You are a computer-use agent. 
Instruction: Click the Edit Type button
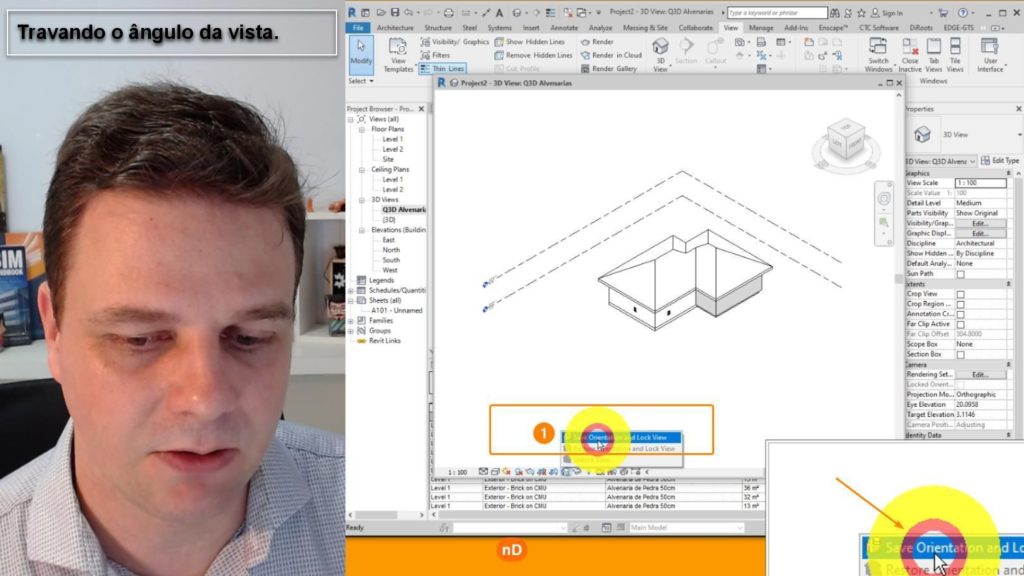1002,160
